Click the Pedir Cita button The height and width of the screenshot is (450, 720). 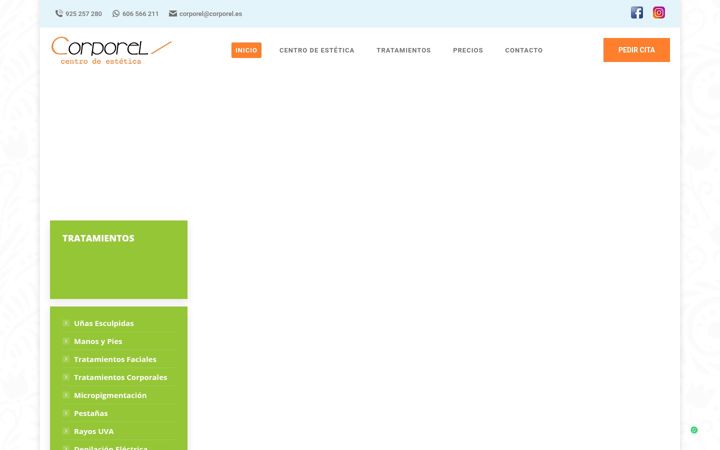click(636, 50)
